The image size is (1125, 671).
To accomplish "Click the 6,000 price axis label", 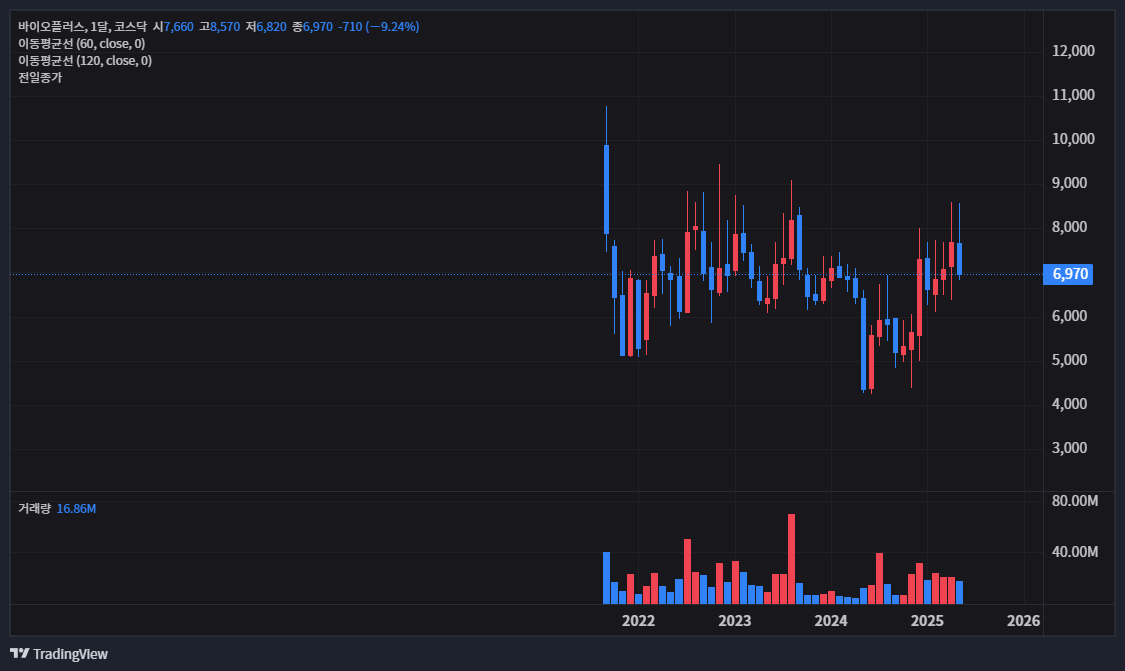I will pyautogui.click(x=1069, y=316).
